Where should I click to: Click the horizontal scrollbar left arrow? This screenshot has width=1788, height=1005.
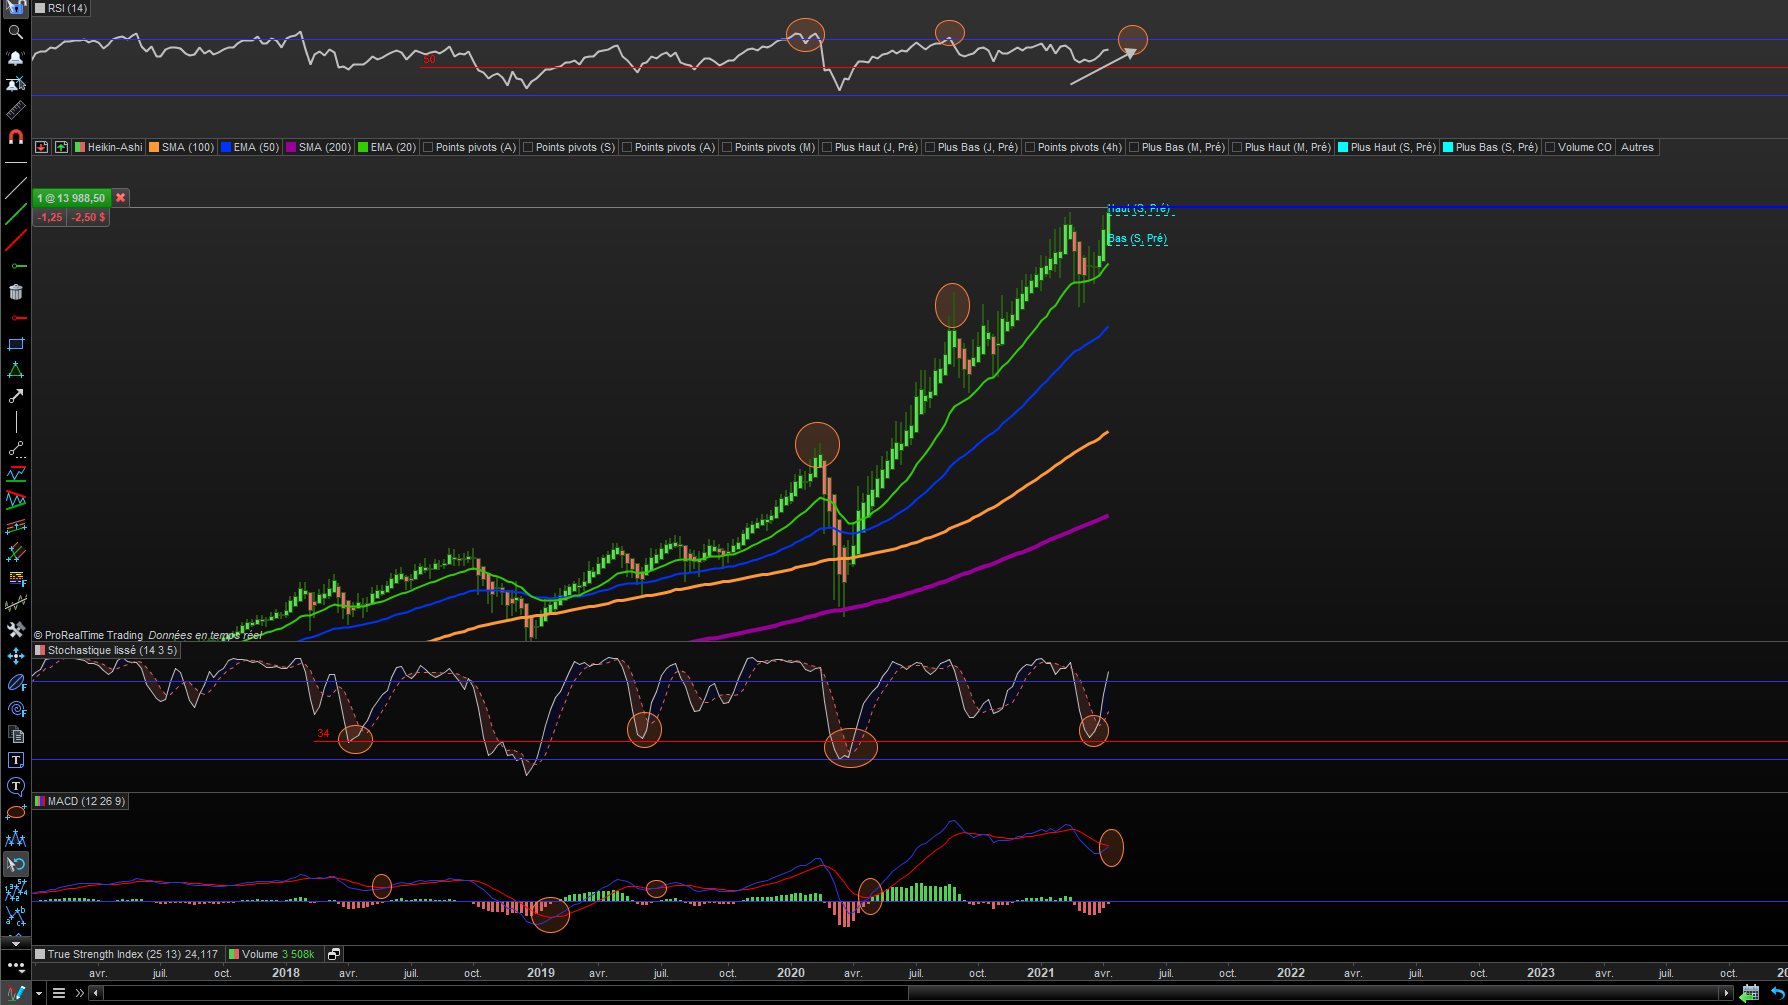coord(96,993)
